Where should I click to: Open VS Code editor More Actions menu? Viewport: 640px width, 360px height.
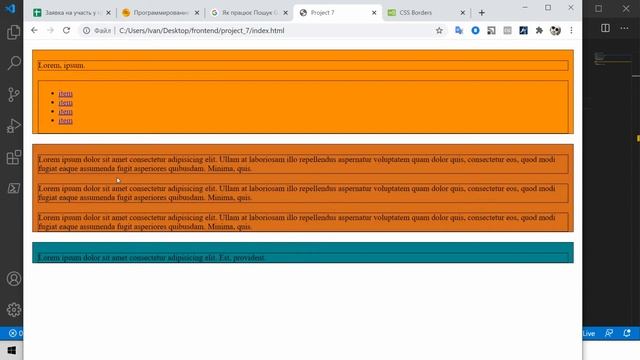click(624, 28)
